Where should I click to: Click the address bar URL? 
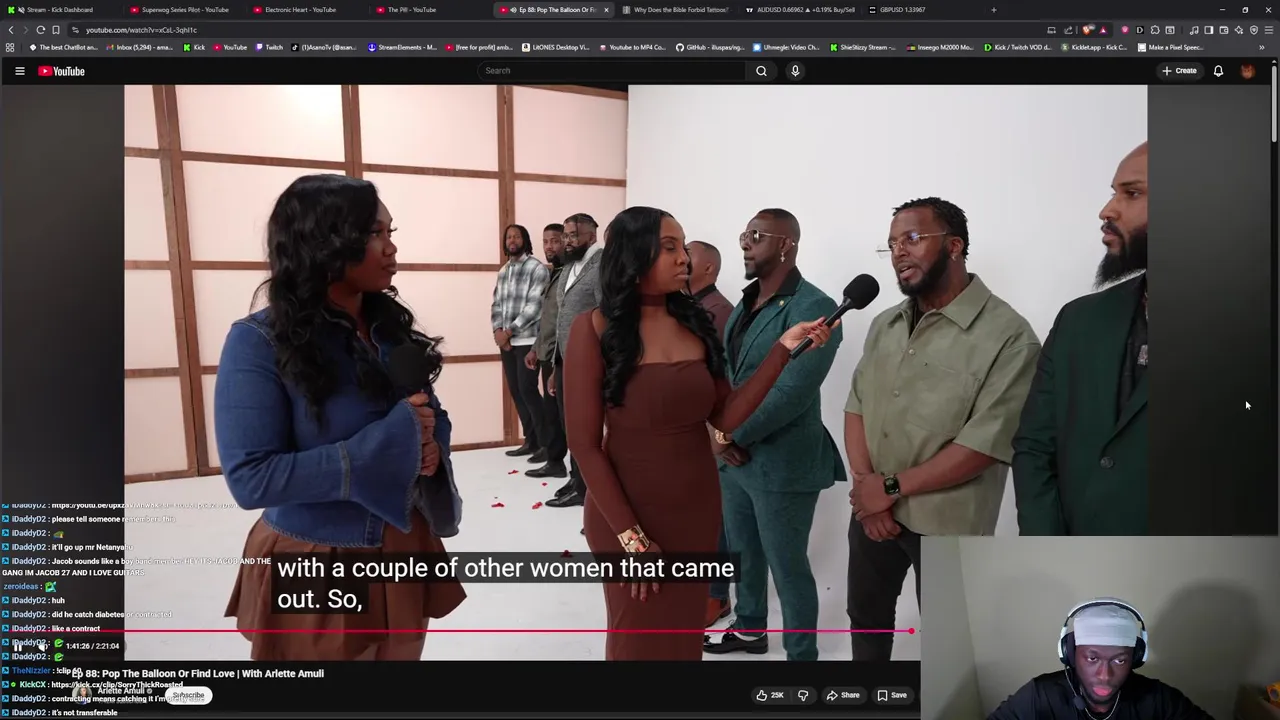141,30
